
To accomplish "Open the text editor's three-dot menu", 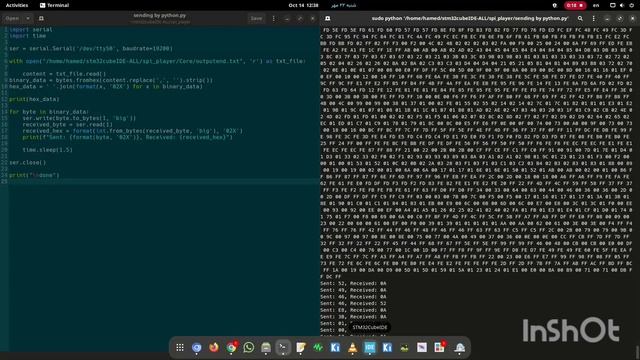I will 273,18.
